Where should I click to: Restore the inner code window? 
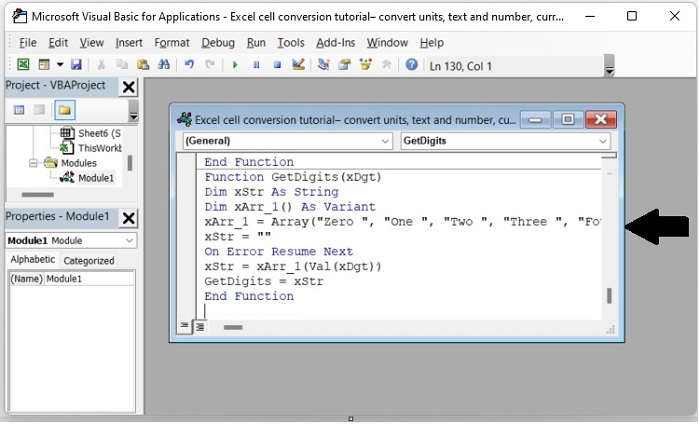(x=567, y=120)
